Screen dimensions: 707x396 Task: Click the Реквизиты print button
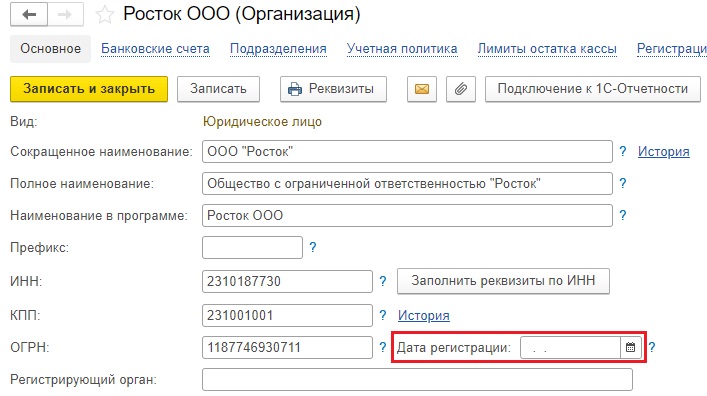point(333,89)
